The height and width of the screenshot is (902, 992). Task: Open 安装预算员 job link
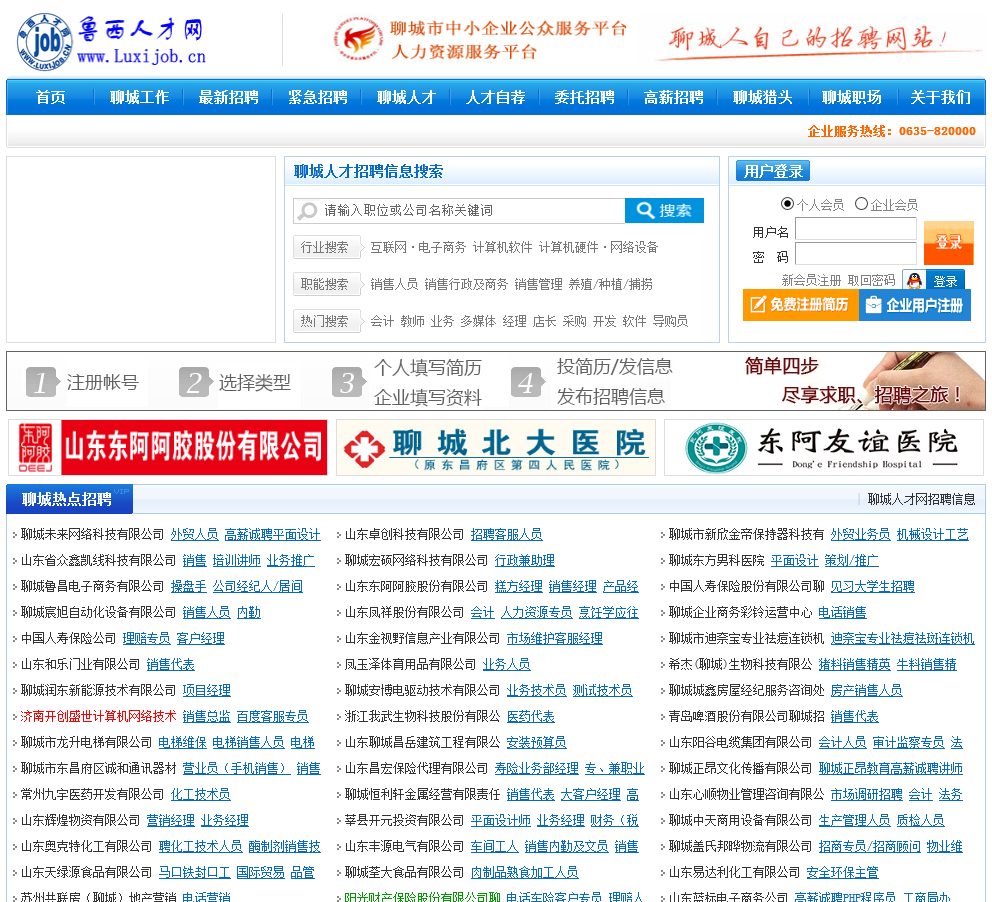pos(536,743)
